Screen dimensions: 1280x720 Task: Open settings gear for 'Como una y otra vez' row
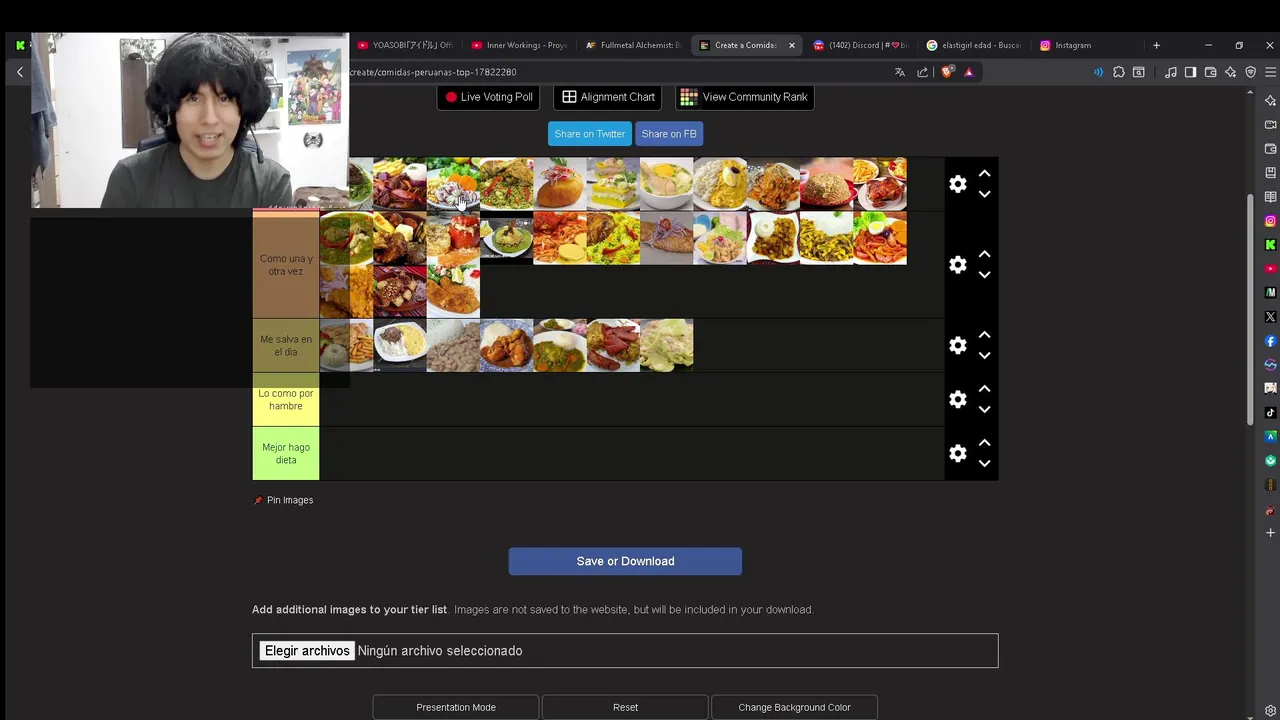pos(958,264)
